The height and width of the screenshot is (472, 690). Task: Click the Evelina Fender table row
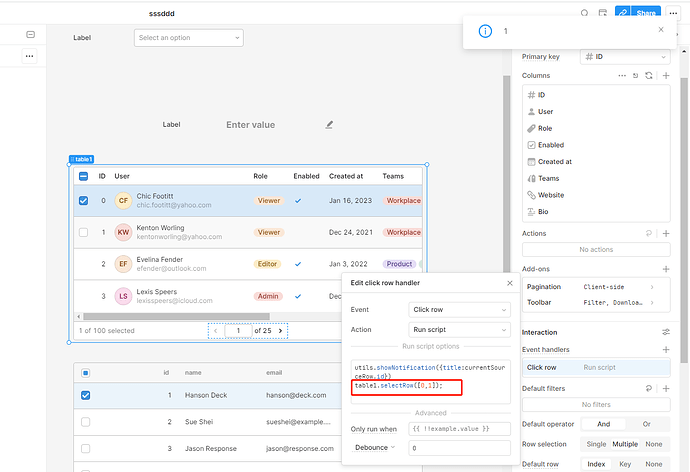click(x=248, y=264)
